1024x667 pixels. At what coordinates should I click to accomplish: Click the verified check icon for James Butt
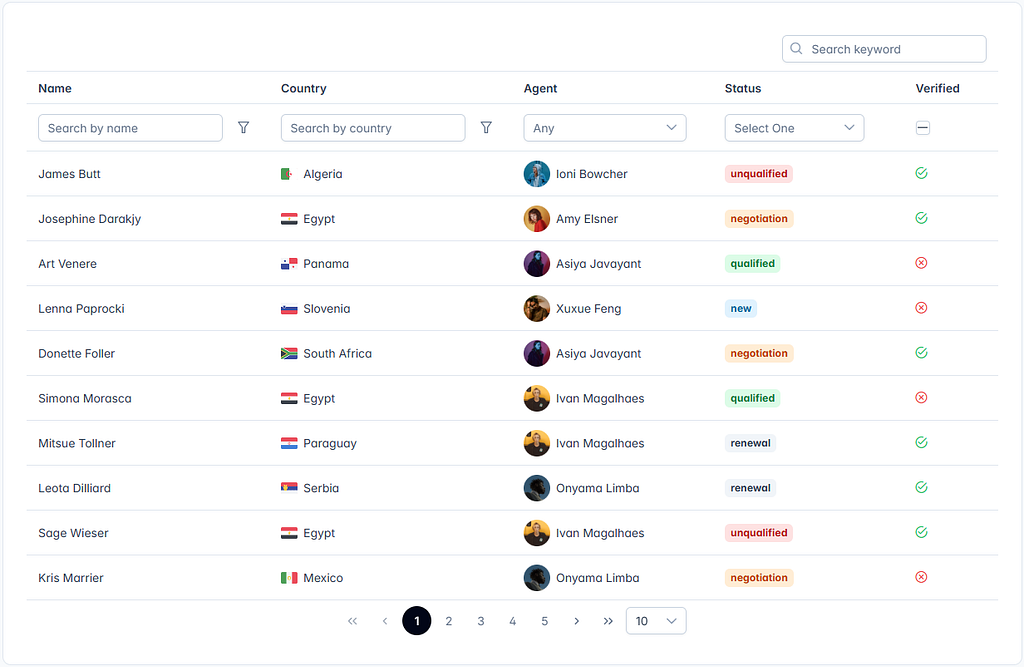point(921,173)
